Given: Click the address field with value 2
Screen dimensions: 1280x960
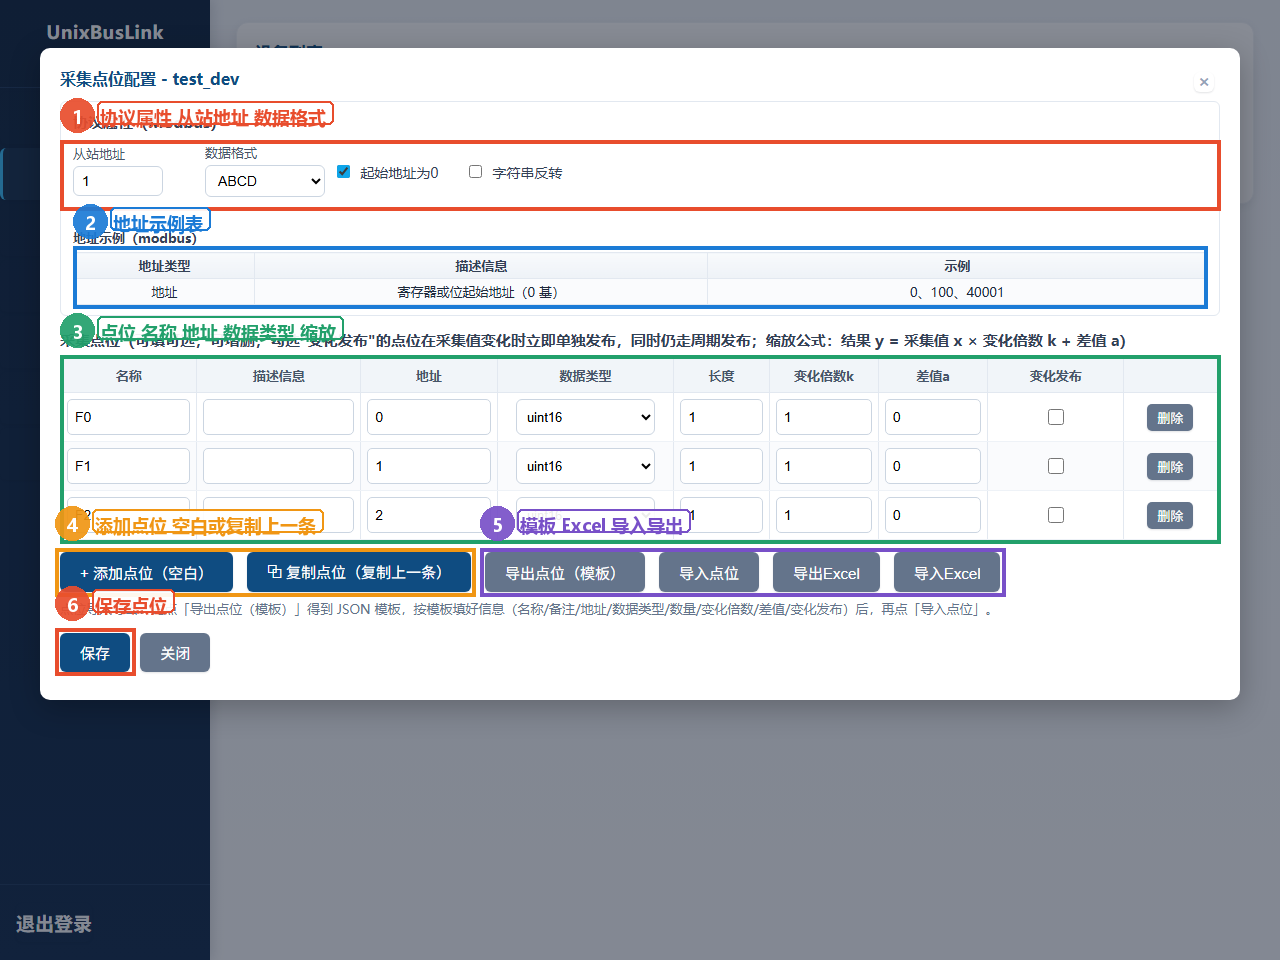Looking at the screenshot, I should (x=429, y=515).
